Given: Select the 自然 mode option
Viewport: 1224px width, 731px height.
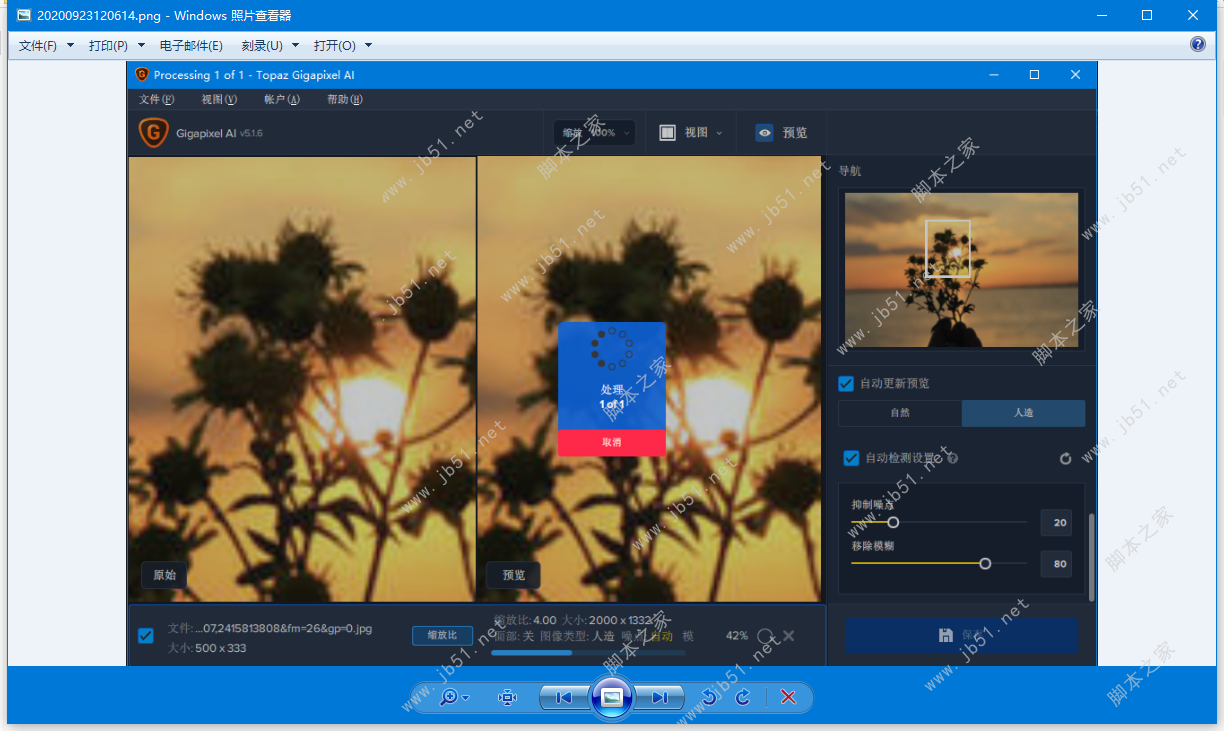Looking at the screenshot, I should (900, 413).
